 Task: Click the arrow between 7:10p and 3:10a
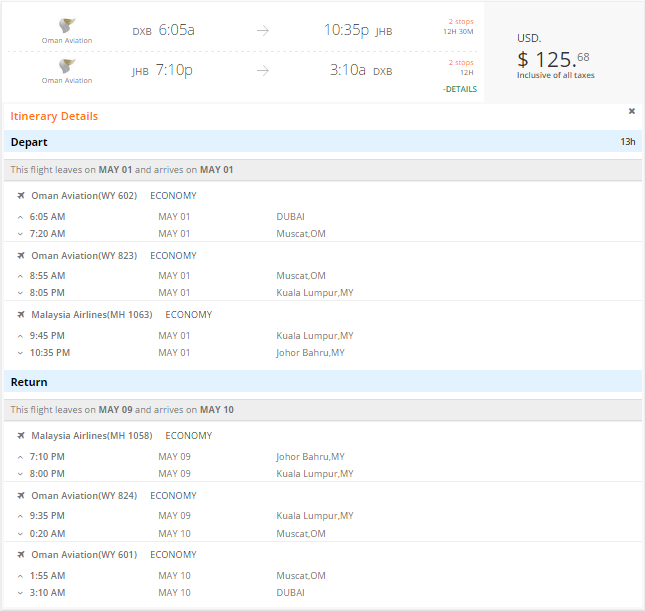[x=263, y=71]
